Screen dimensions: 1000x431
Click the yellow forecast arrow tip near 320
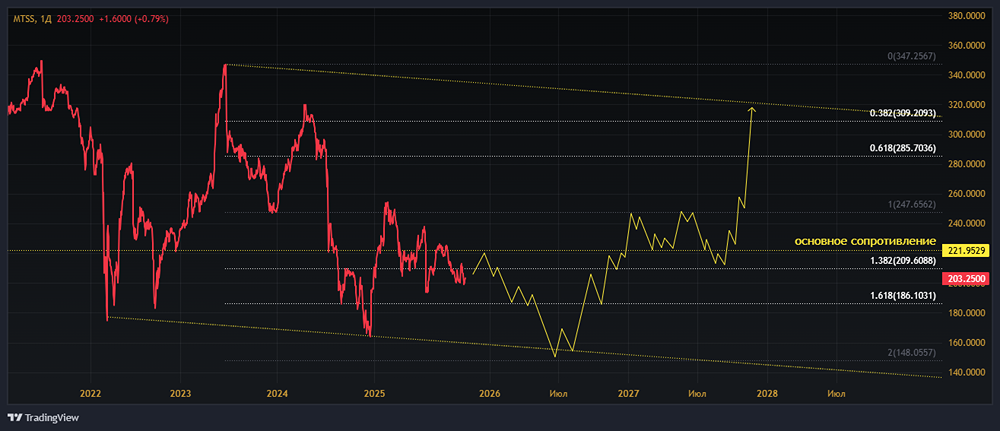click(753, 110)
